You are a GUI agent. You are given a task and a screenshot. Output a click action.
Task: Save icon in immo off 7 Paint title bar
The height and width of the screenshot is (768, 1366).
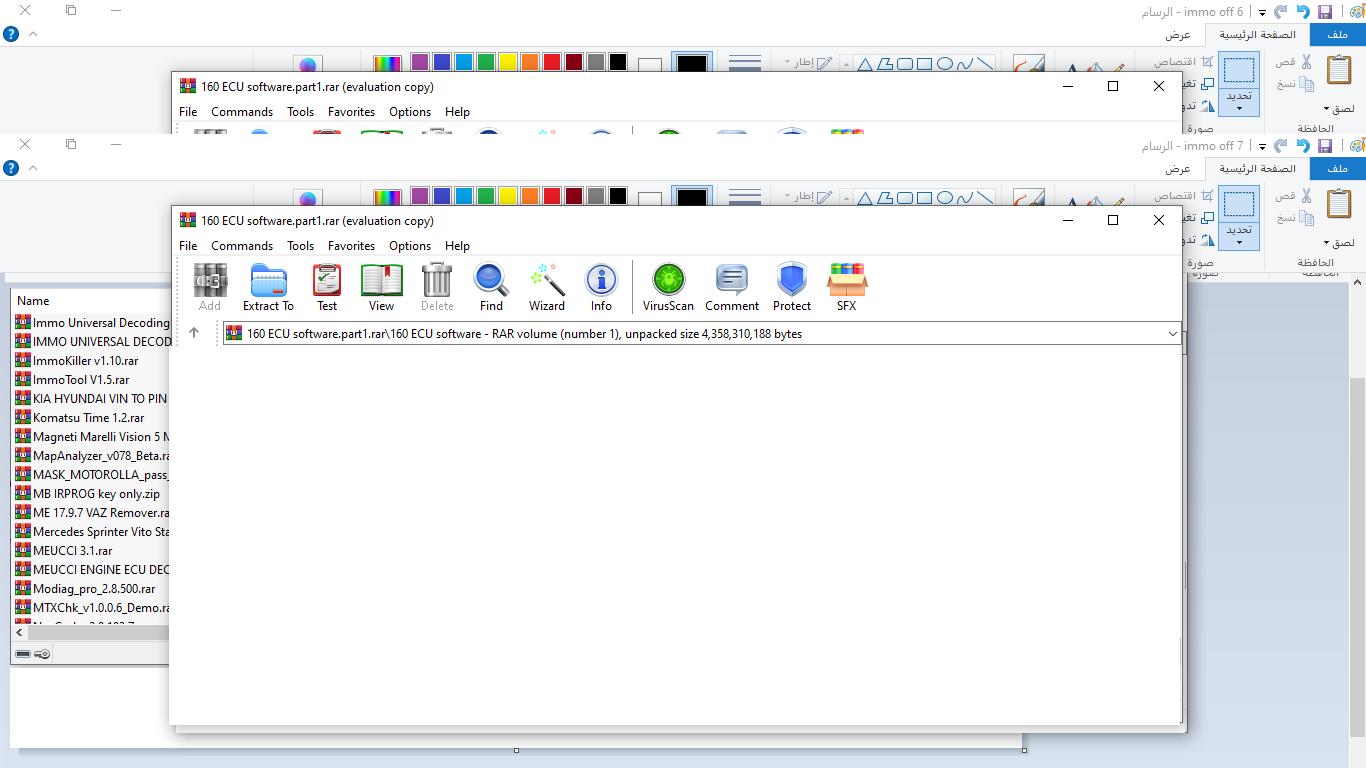click(x=1324, y=146)
